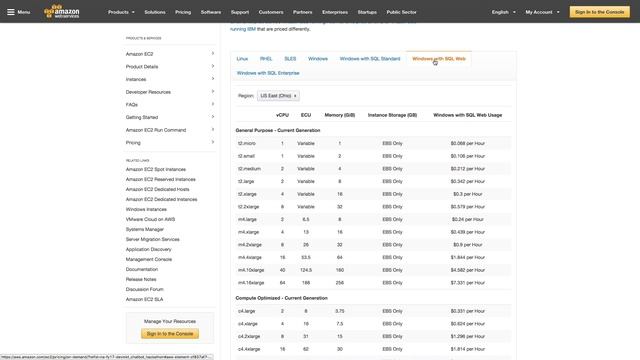
Task: Expand the Instances sidebar chevron
Action: [213, 79]
